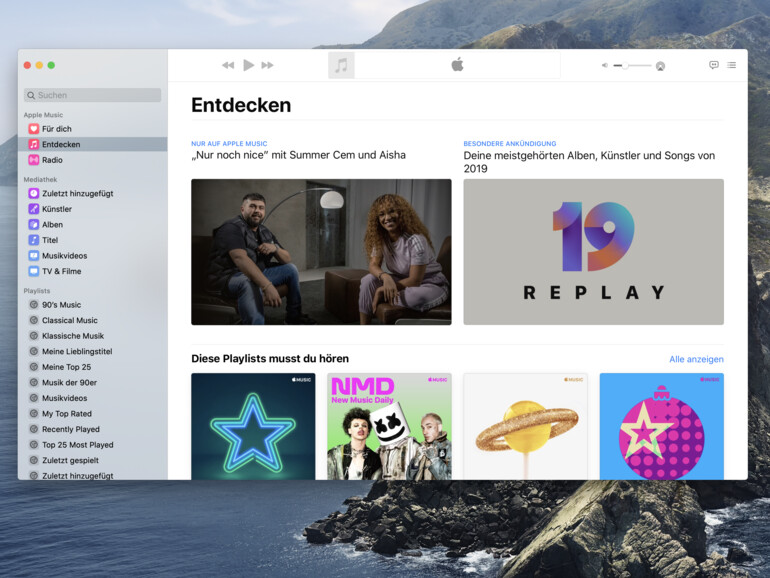Click the NUR AUF APPLE MUSIC label
This screenshot has width=770, height=578.
tap(229, 144)
